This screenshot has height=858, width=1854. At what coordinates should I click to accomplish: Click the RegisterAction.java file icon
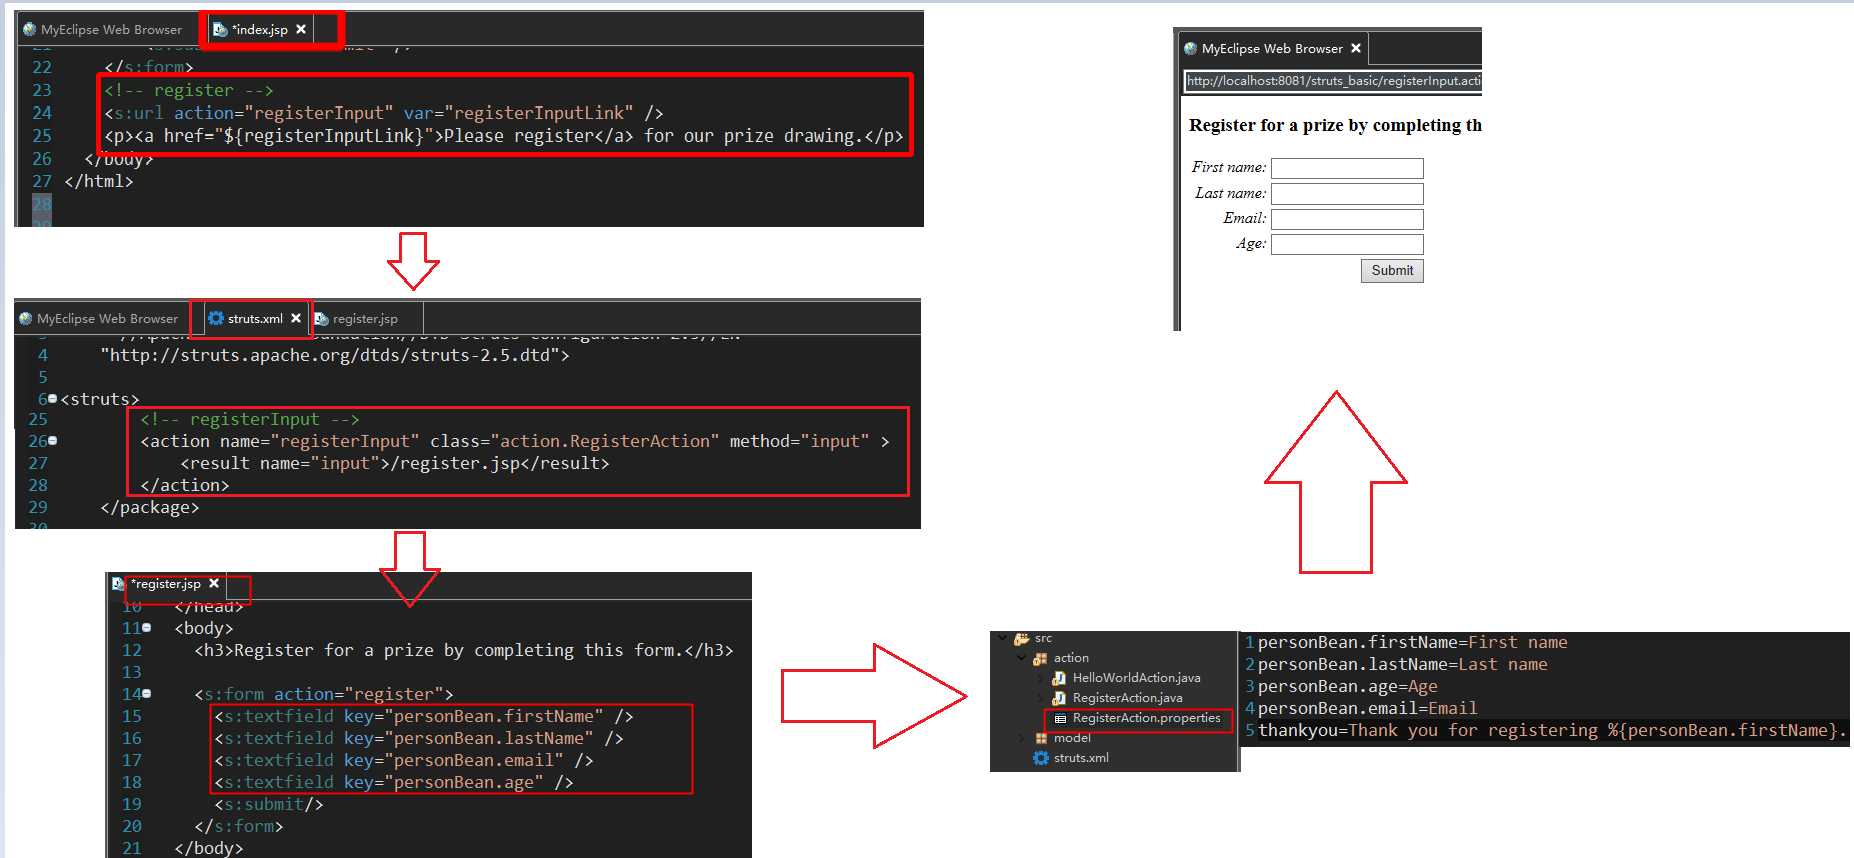coord(1059,698)
